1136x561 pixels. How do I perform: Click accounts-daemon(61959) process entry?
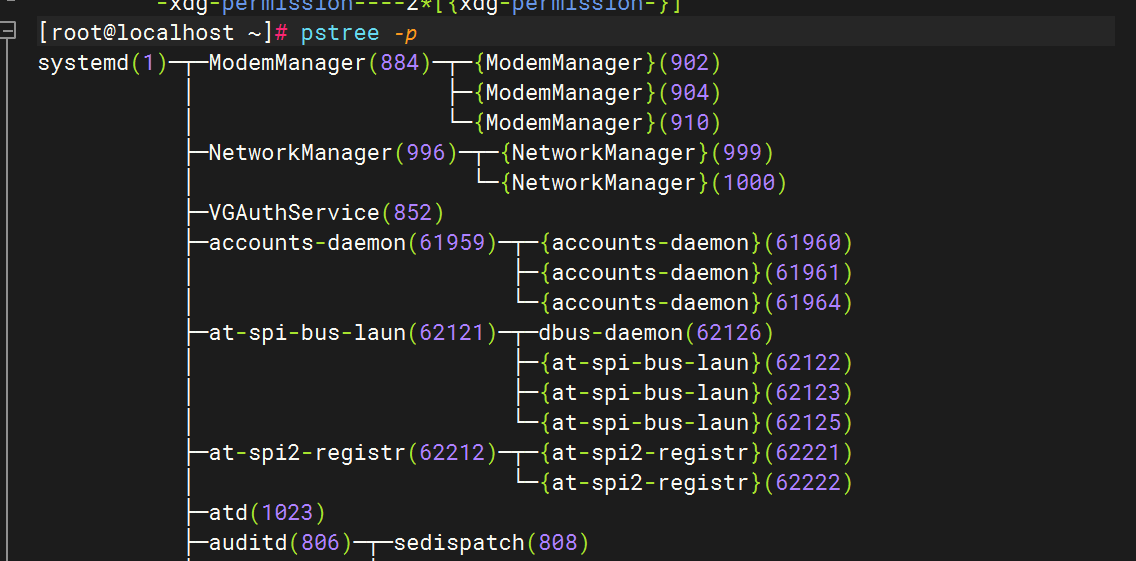(x=353, y=243)
